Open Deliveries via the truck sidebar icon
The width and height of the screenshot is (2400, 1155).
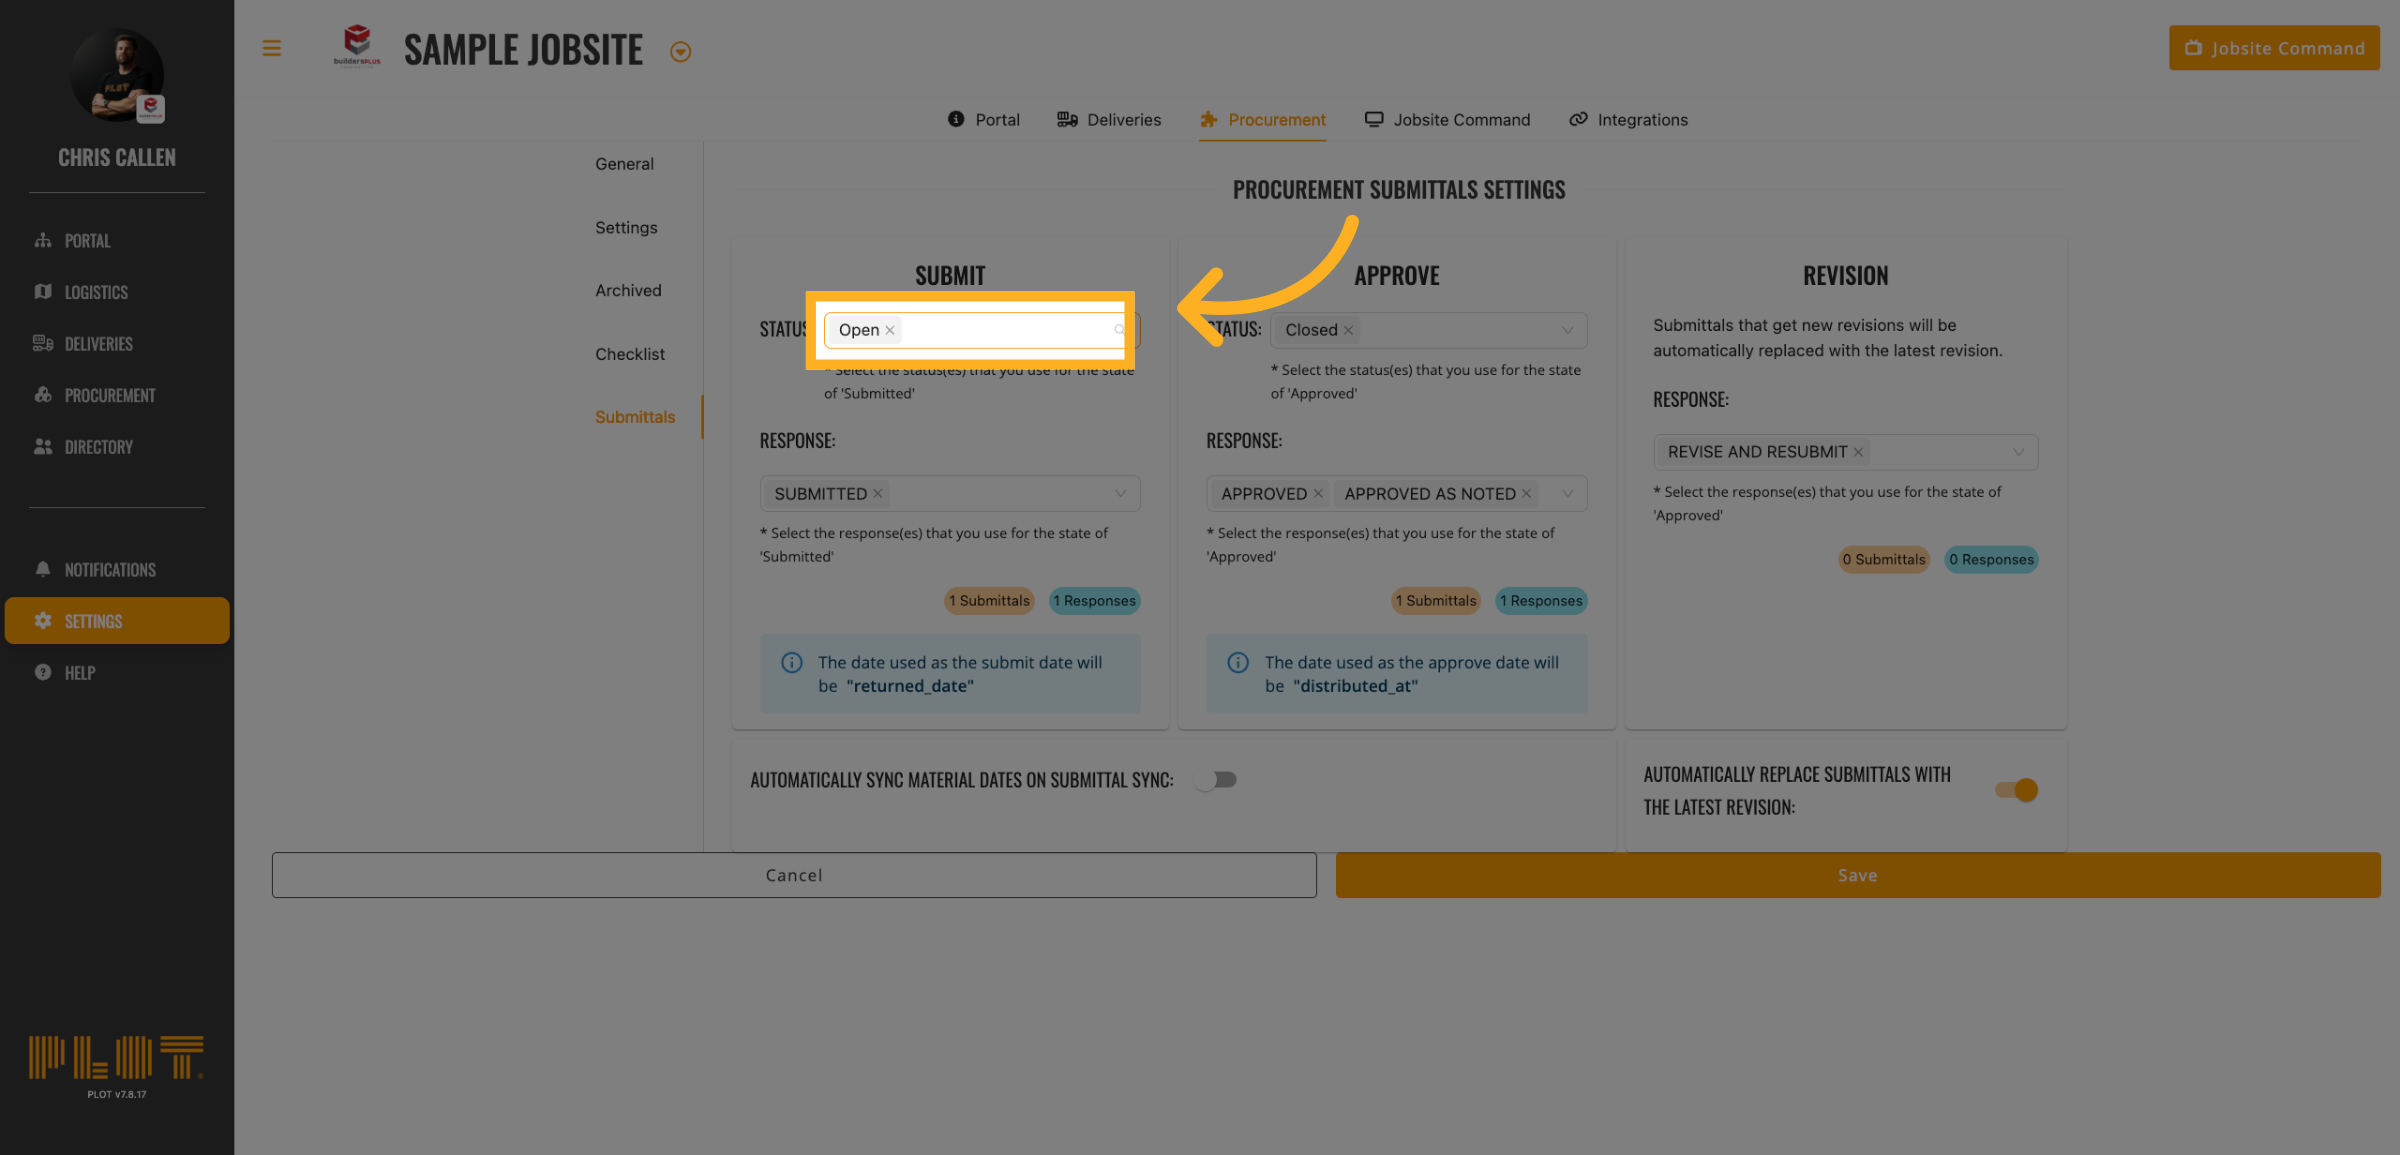pyautogui.click(x=43, y=343)
